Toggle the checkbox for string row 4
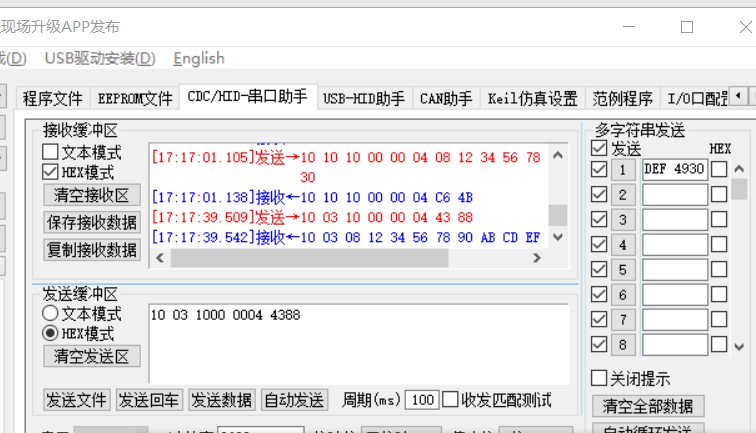The image size is (756, 433). [x=599, y=244]
